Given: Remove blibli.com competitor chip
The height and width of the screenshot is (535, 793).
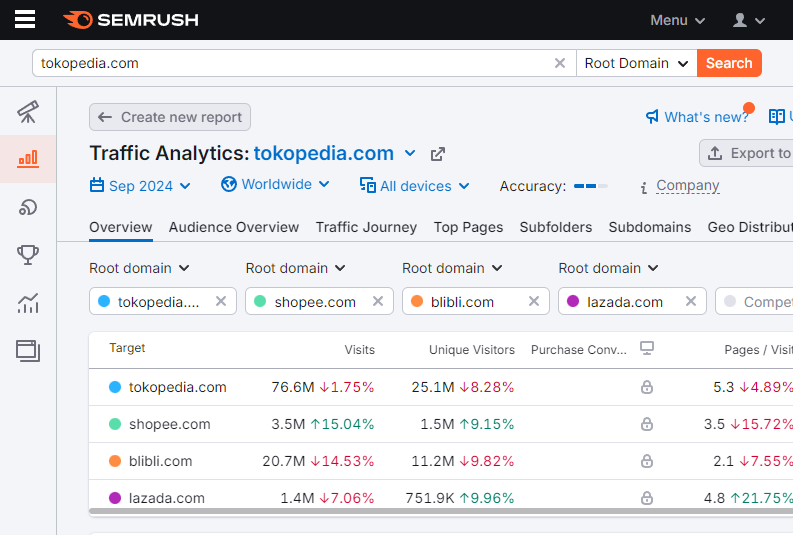Looking at the screenshot, I should (534, 301).
